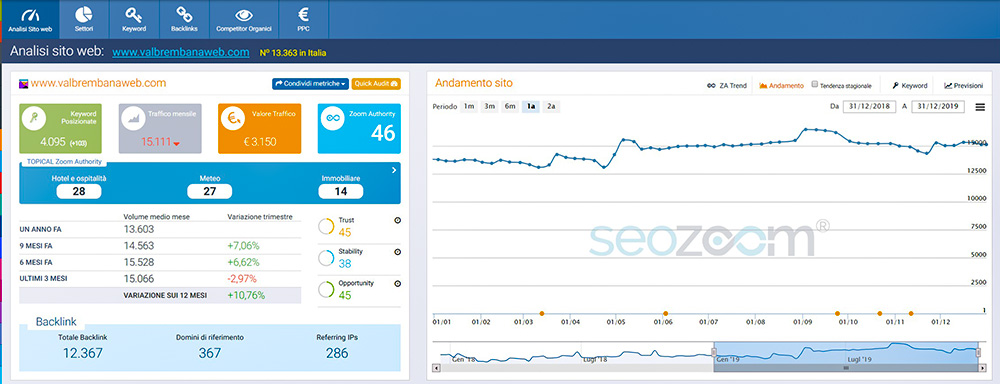Open the Backlinks tab
This screenshot has height=384, width=1000.
click(184, 19)
